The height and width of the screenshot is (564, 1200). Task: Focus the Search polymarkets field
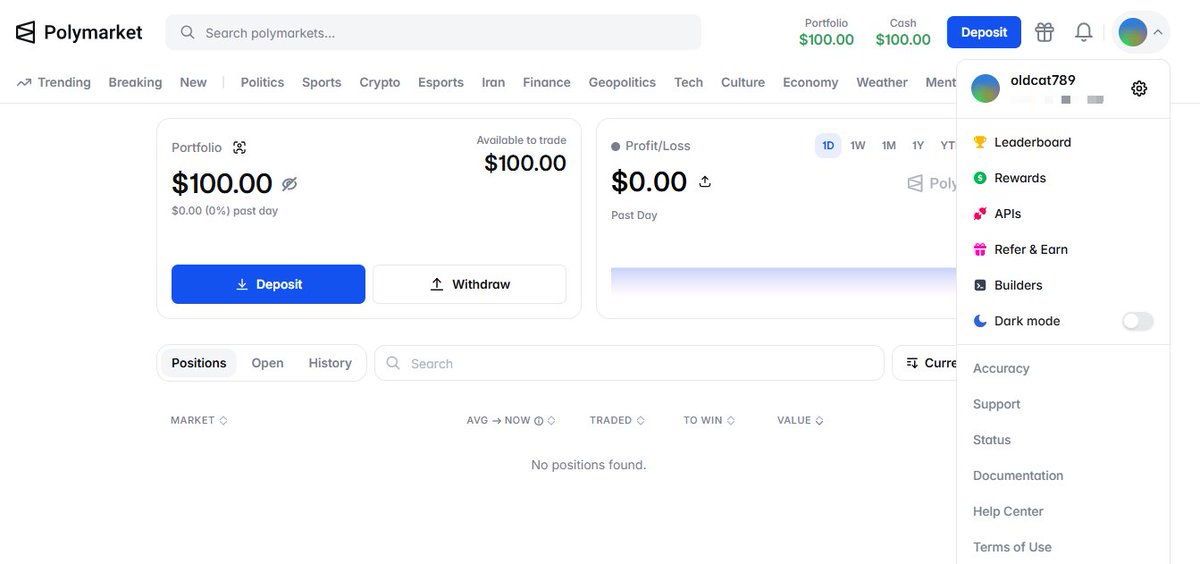pyautogui.click(x=433, y=32)
